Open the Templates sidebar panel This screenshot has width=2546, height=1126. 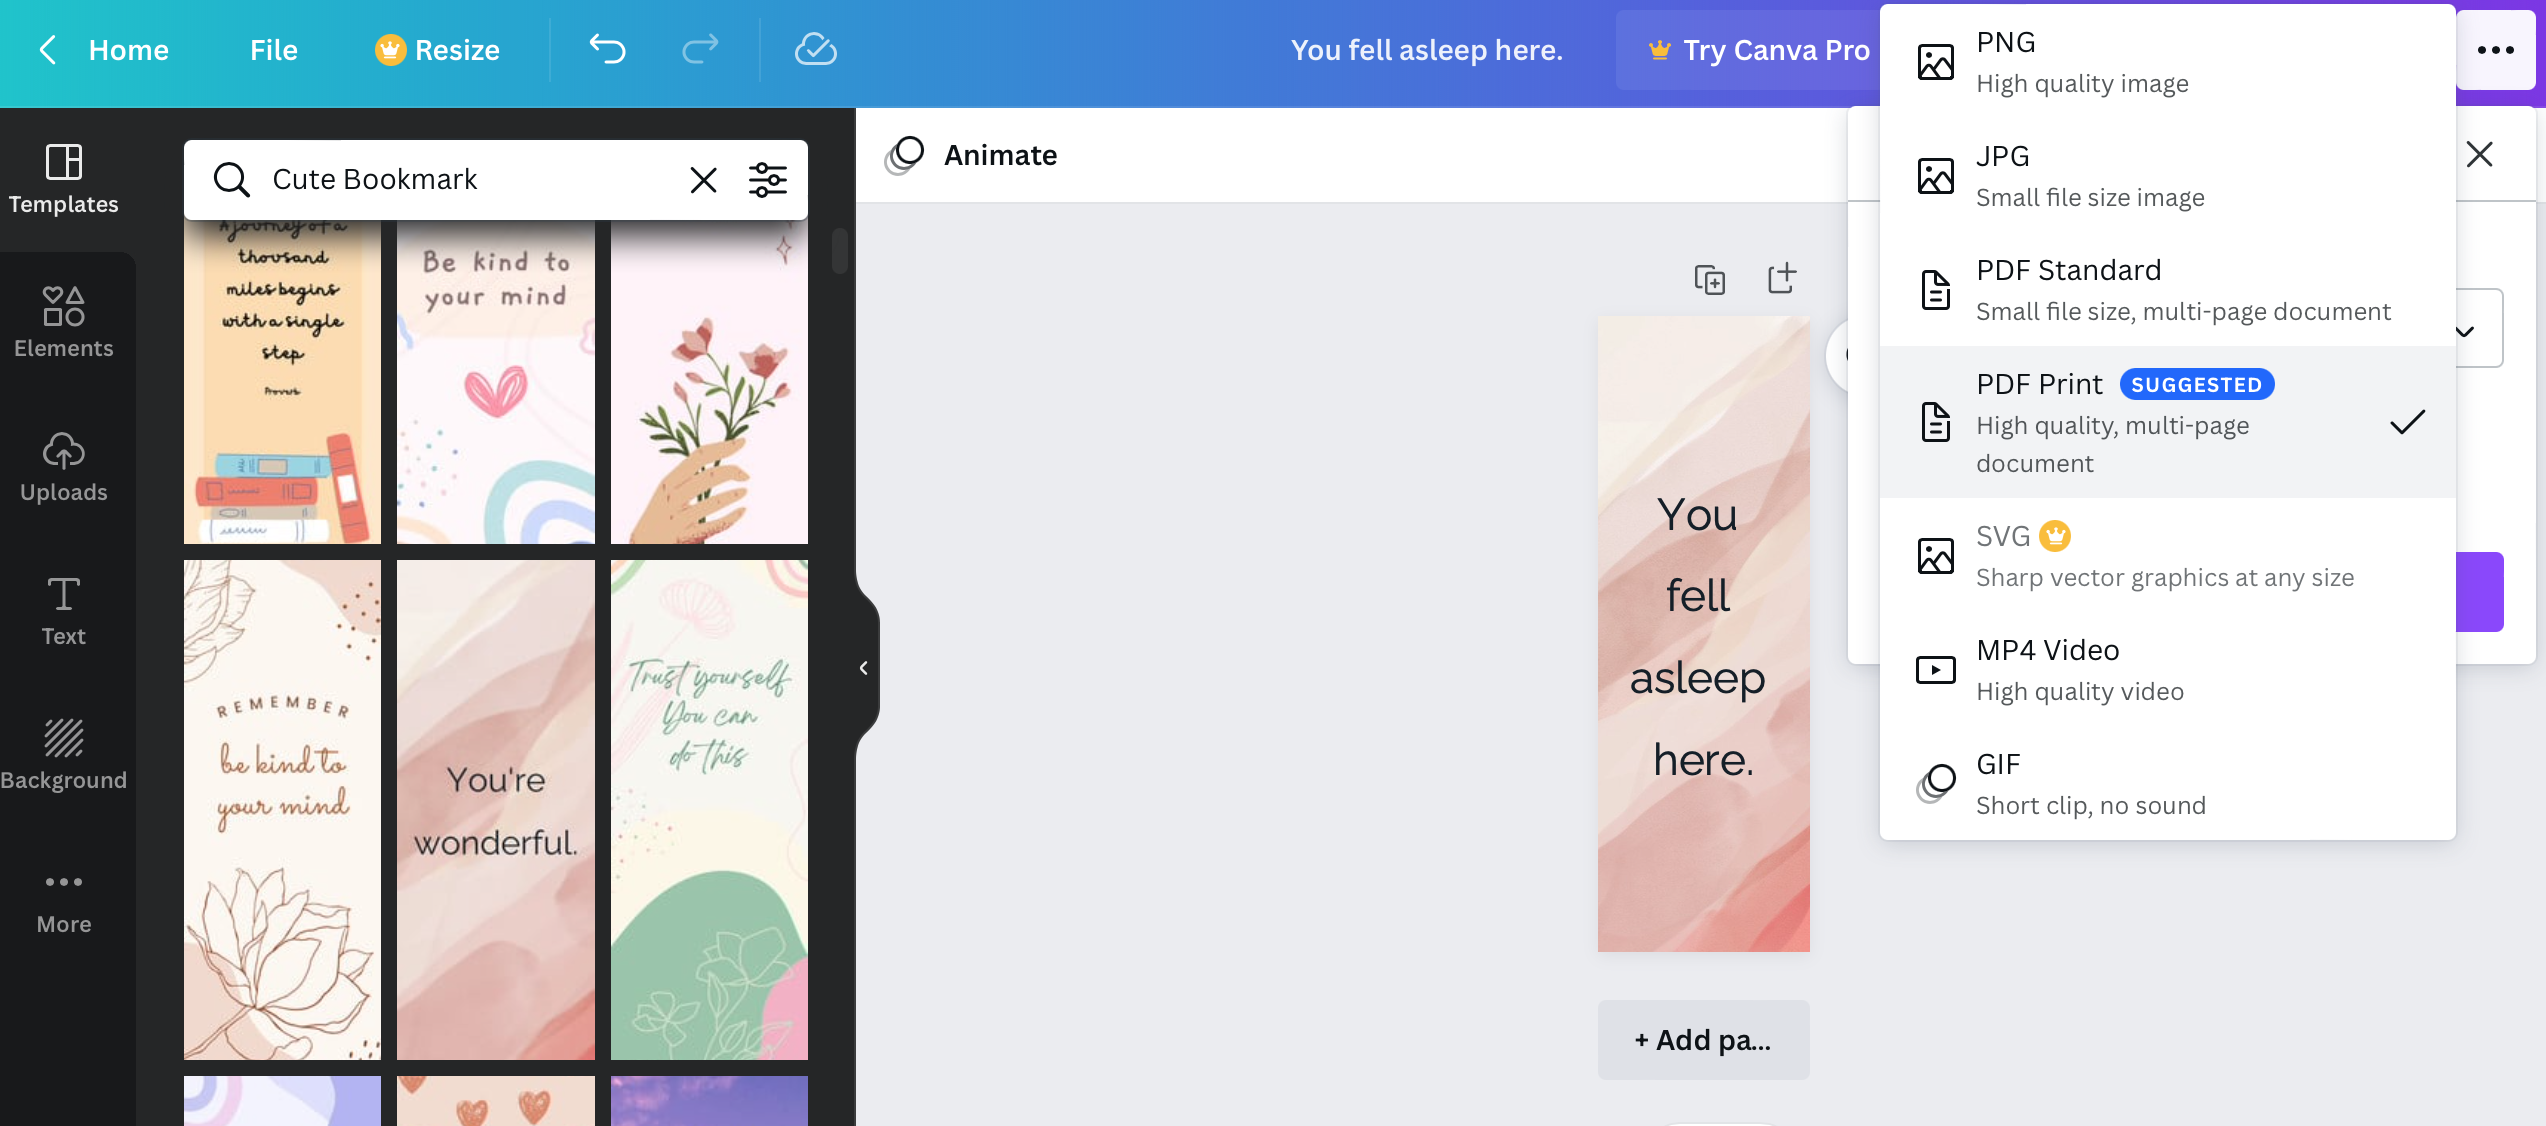point(63,177)
